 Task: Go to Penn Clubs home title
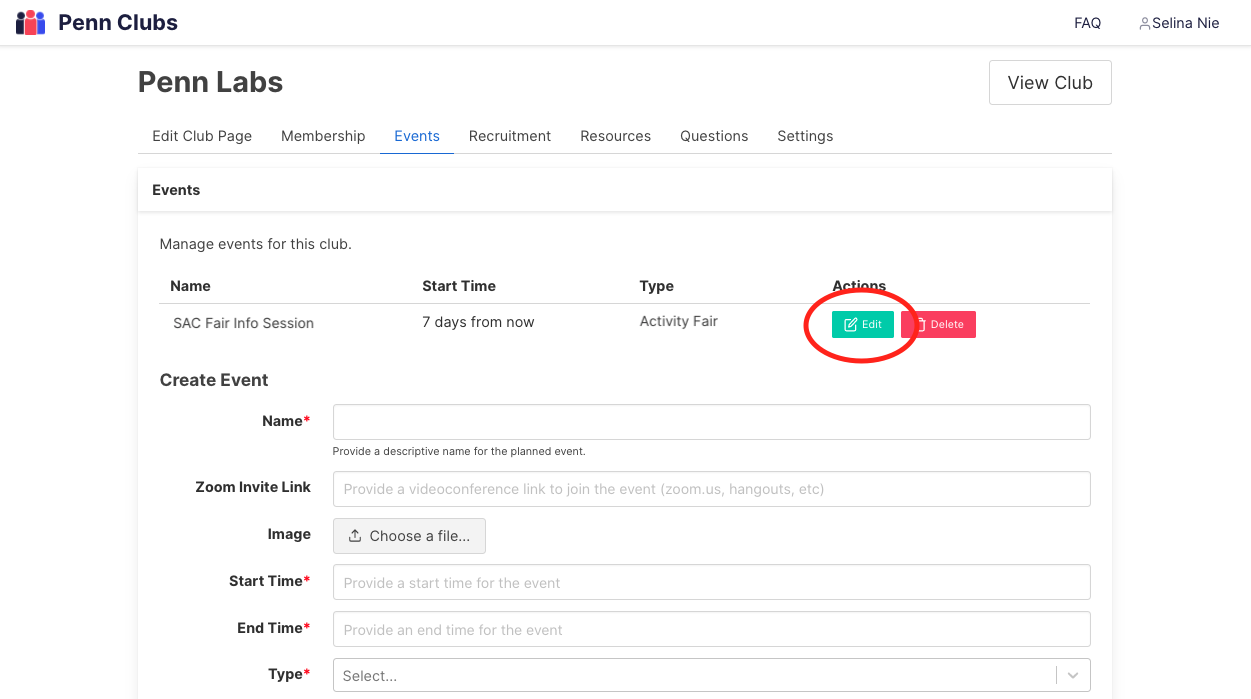(118, 22)
